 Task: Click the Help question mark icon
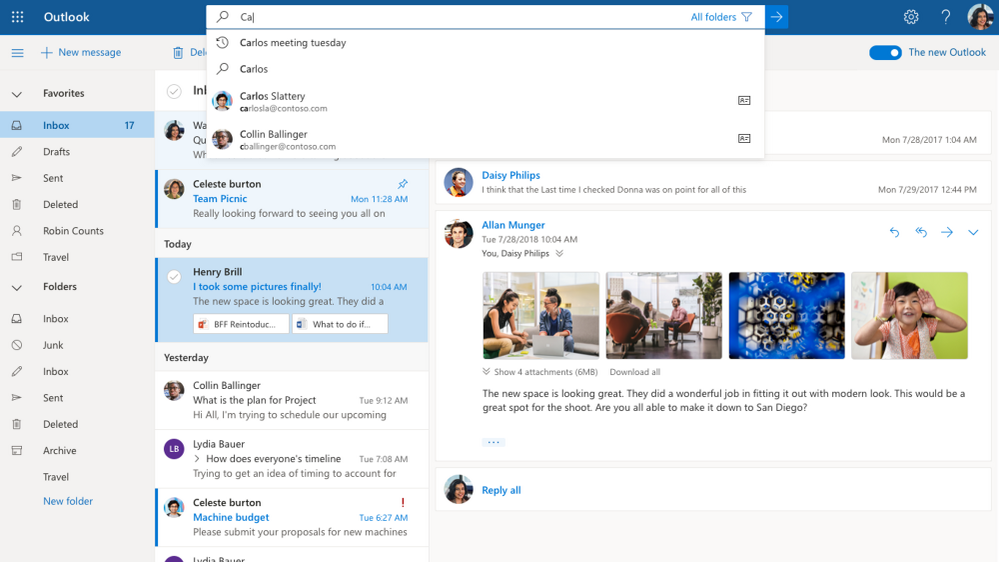coord(945,17)
